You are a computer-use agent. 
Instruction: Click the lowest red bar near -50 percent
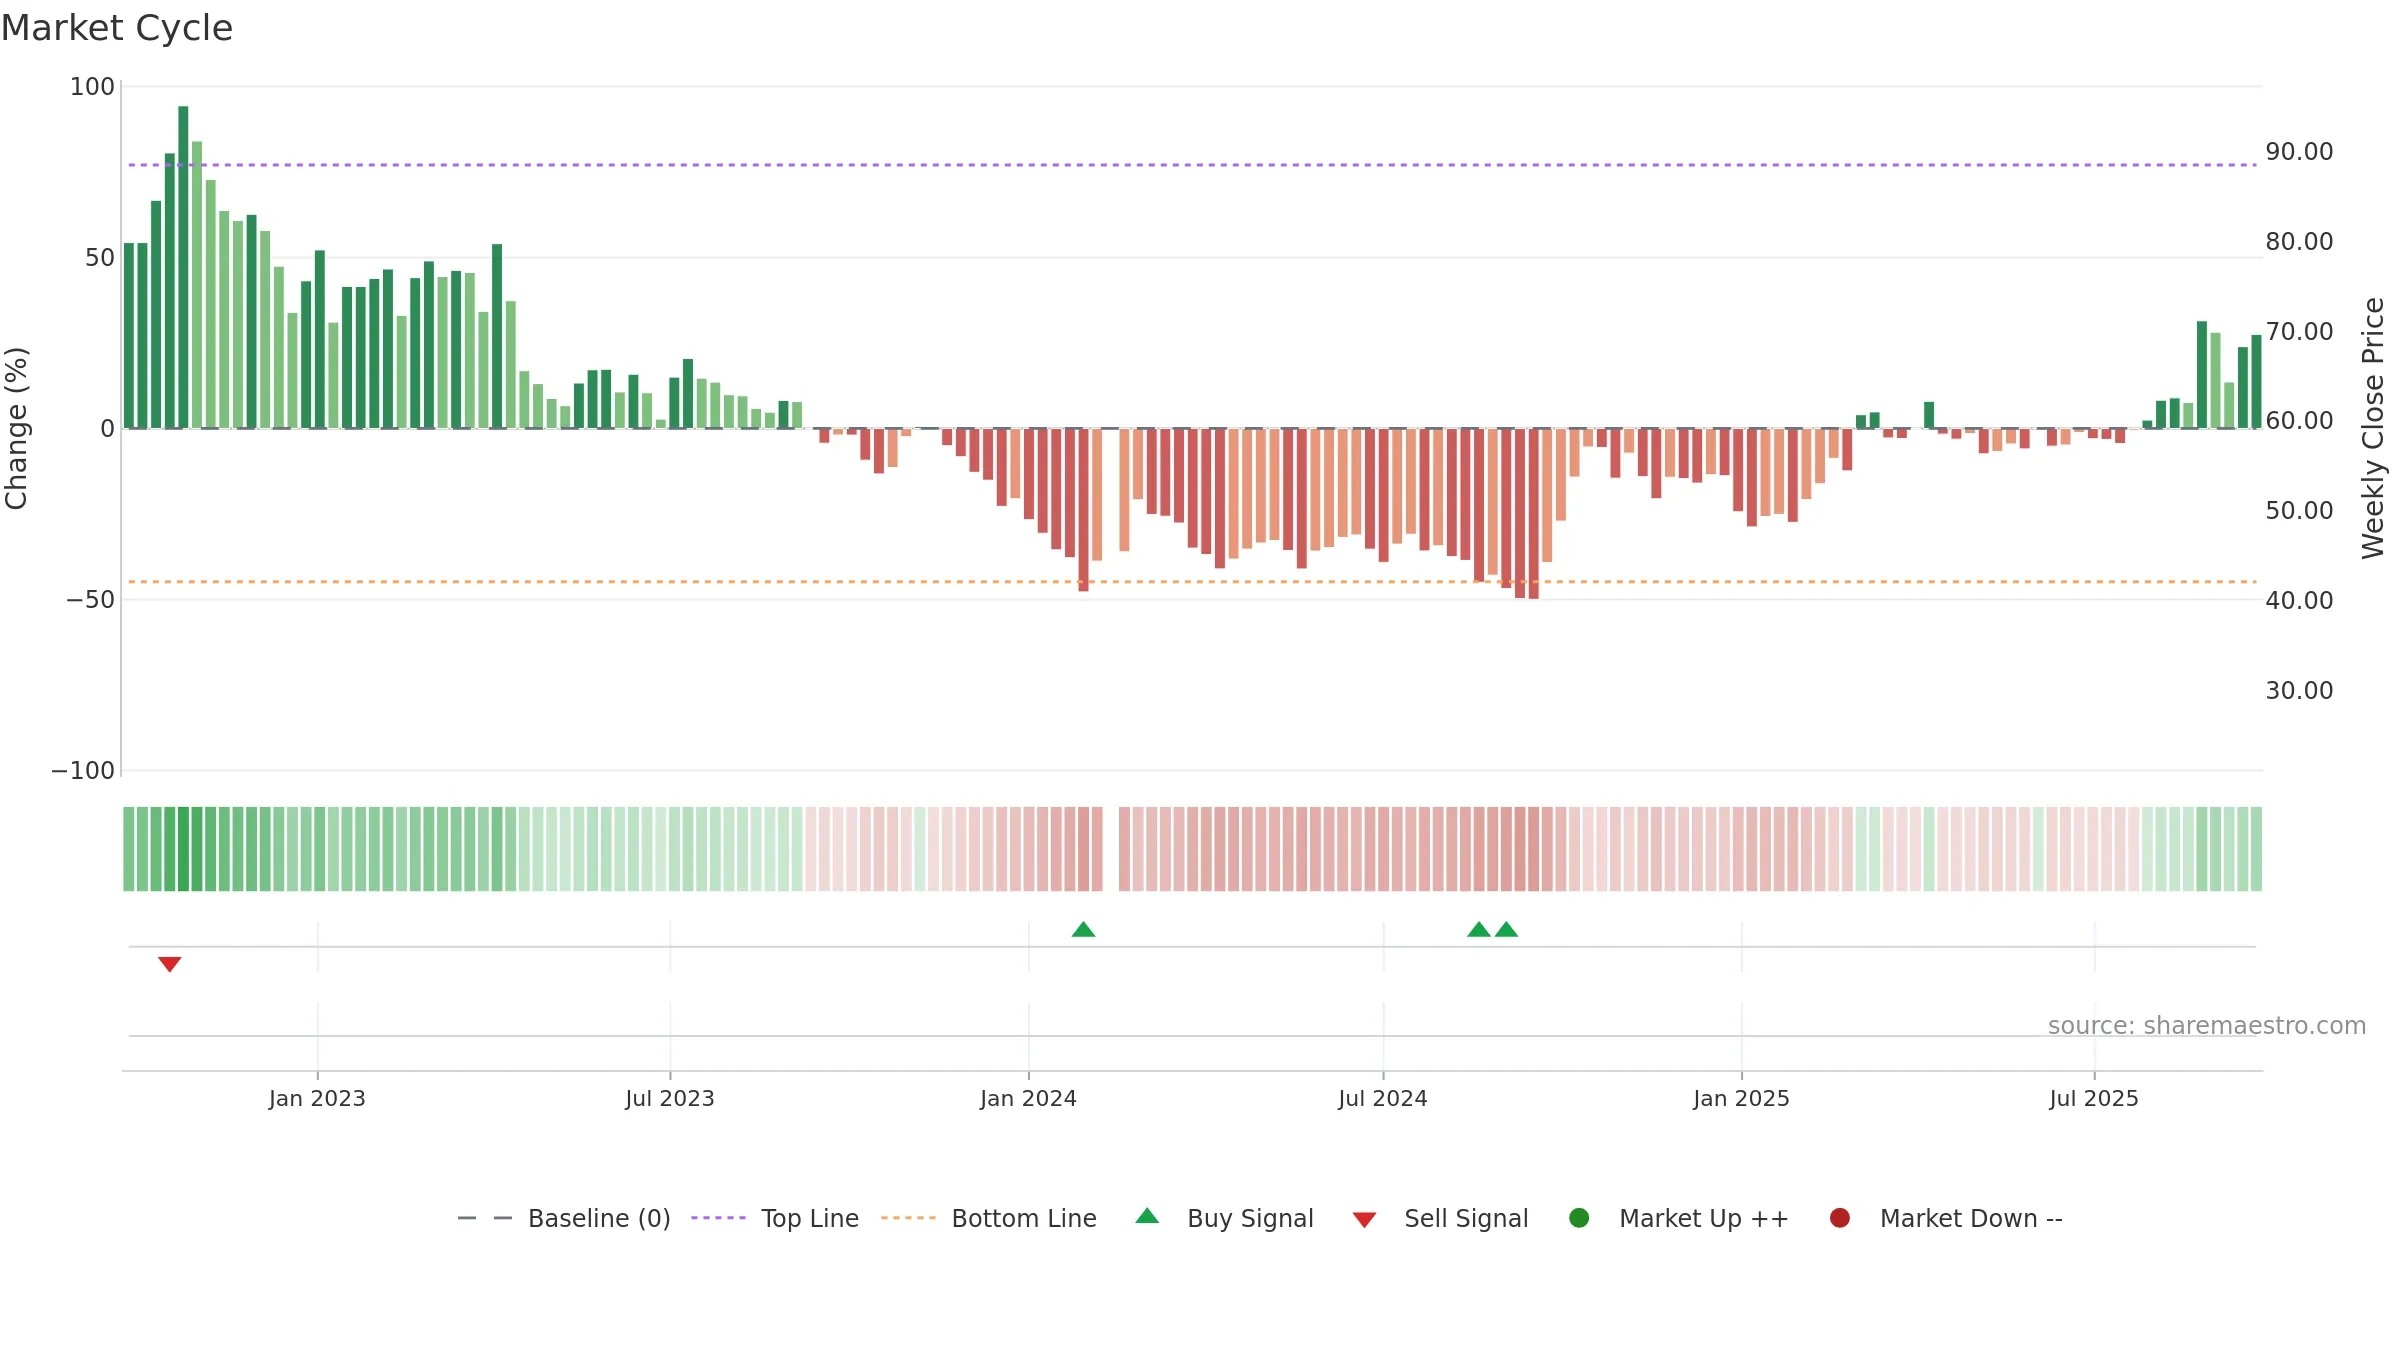pos(1533,514)
